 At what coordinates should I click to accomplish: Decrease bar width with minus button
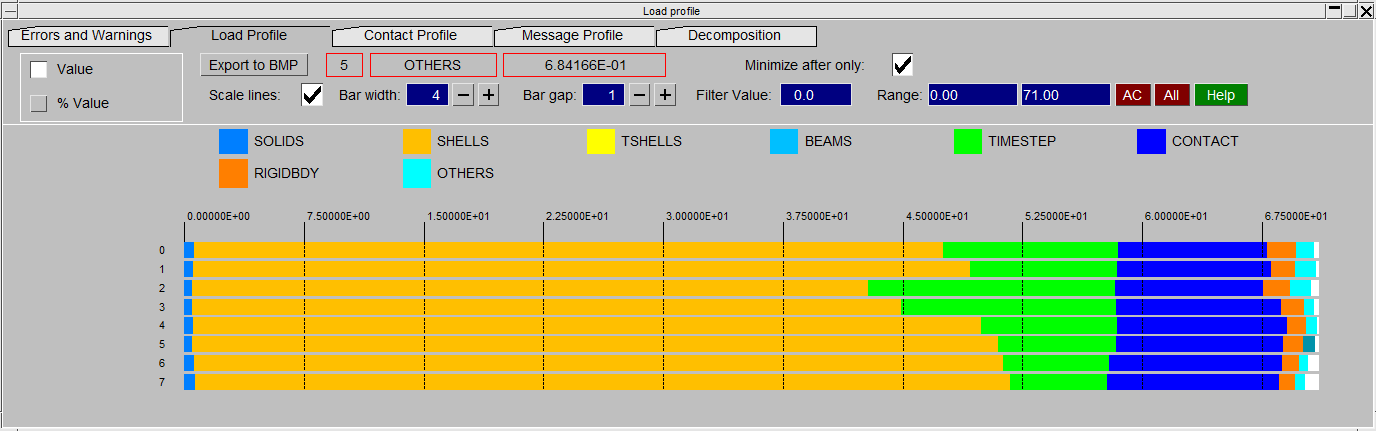click(464, 95)
